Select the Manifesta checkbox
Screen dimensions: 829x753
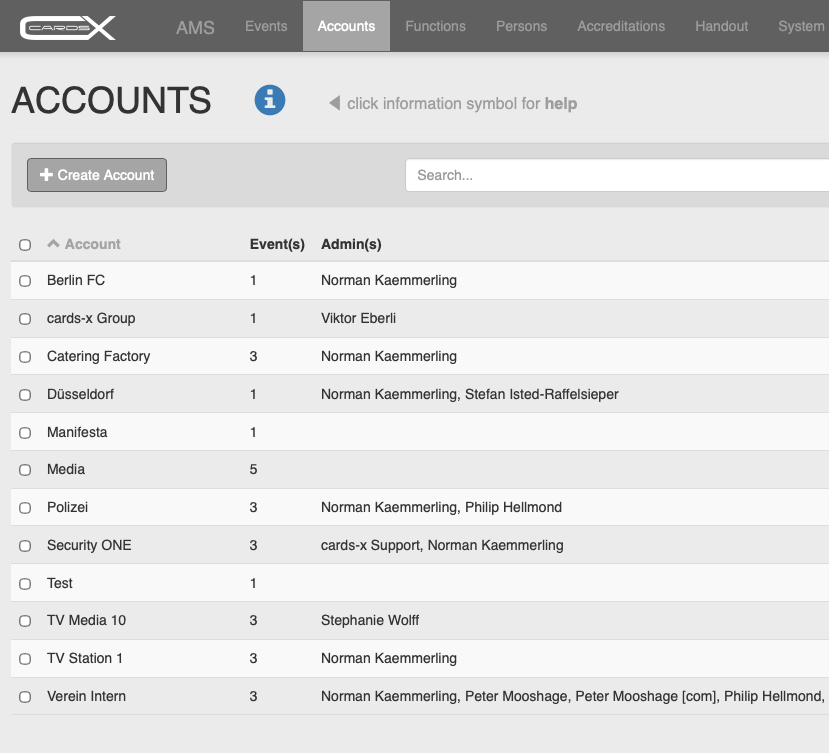coord(25,433)
